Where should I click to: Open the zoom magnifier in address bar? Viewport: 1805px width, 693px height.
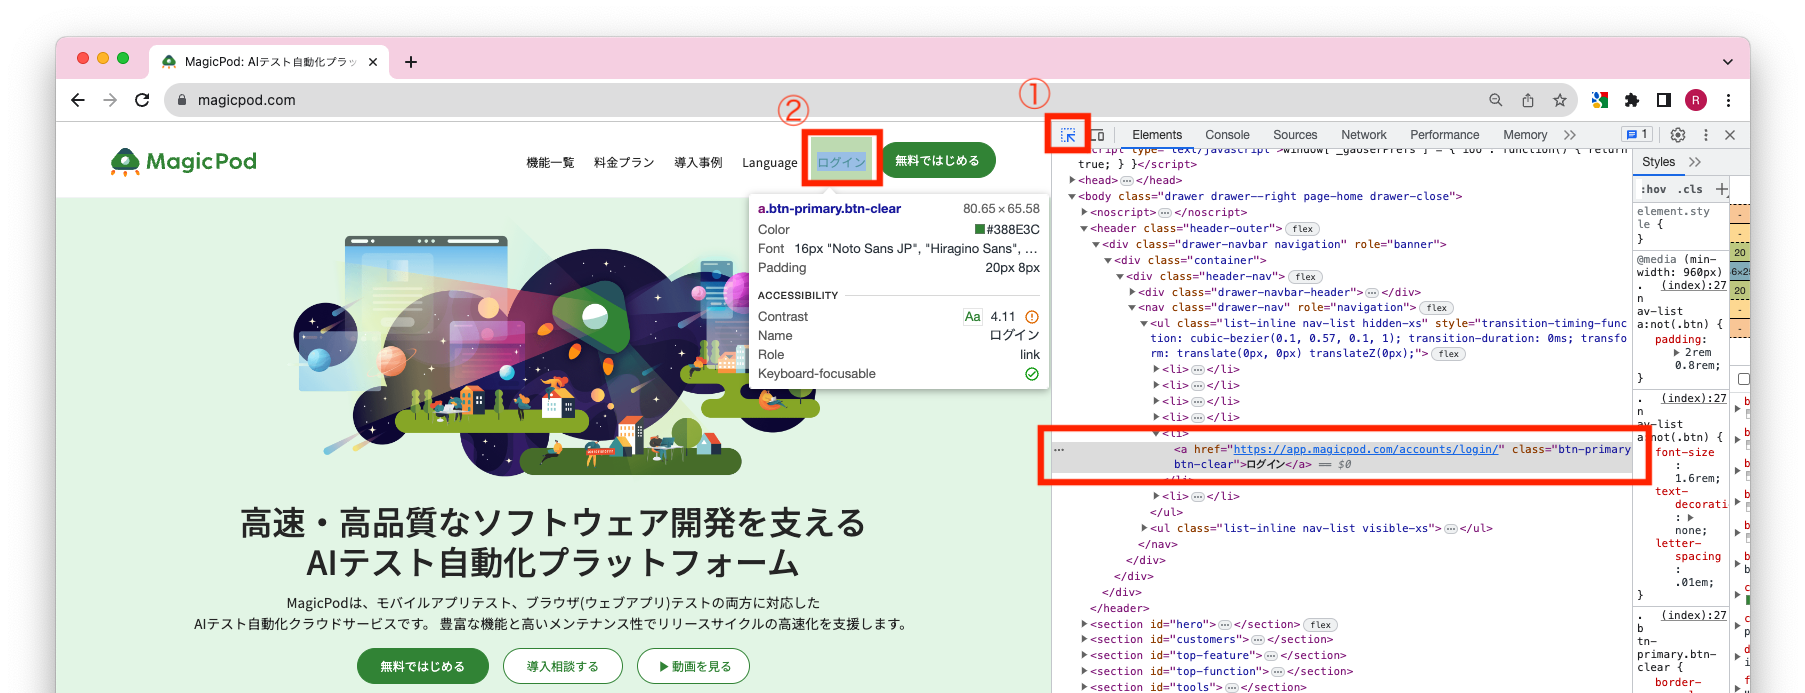click(1496, 100)
